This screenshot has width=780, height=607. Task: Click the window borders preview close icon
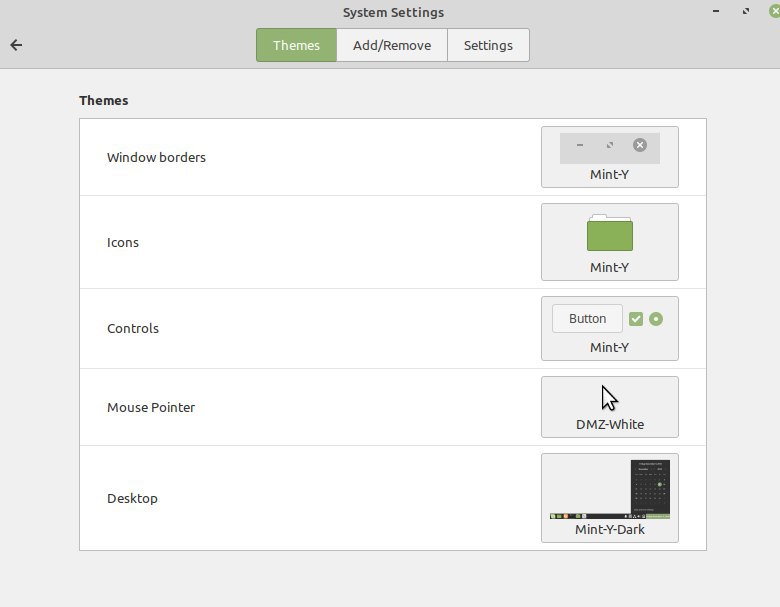(640, 145)
